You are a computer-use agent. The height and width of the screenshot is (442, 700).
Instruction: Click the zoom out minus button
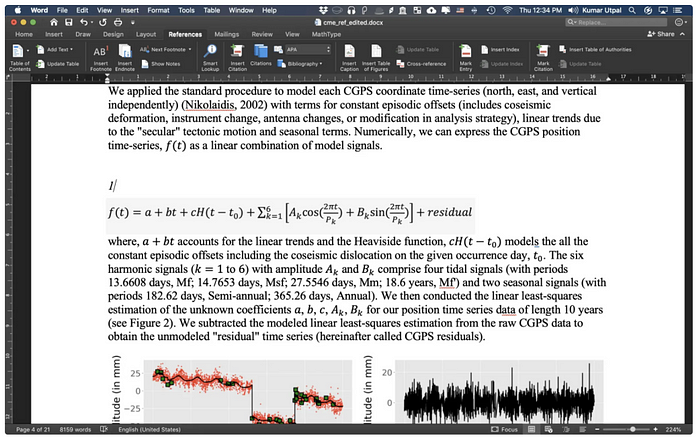point(597,429)
